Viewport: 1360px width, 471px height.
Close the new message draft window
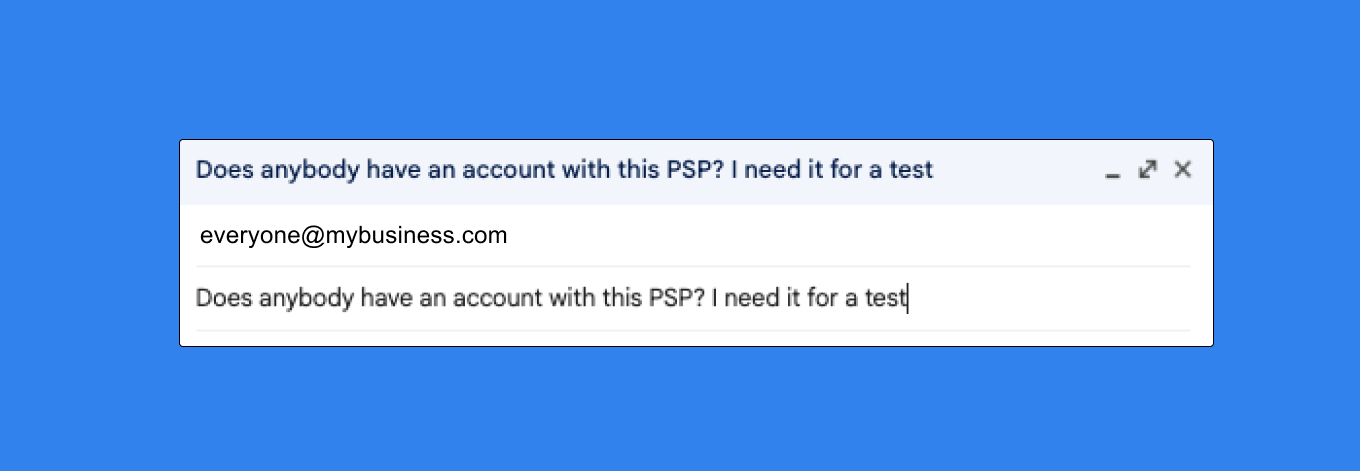(1183, 170)
